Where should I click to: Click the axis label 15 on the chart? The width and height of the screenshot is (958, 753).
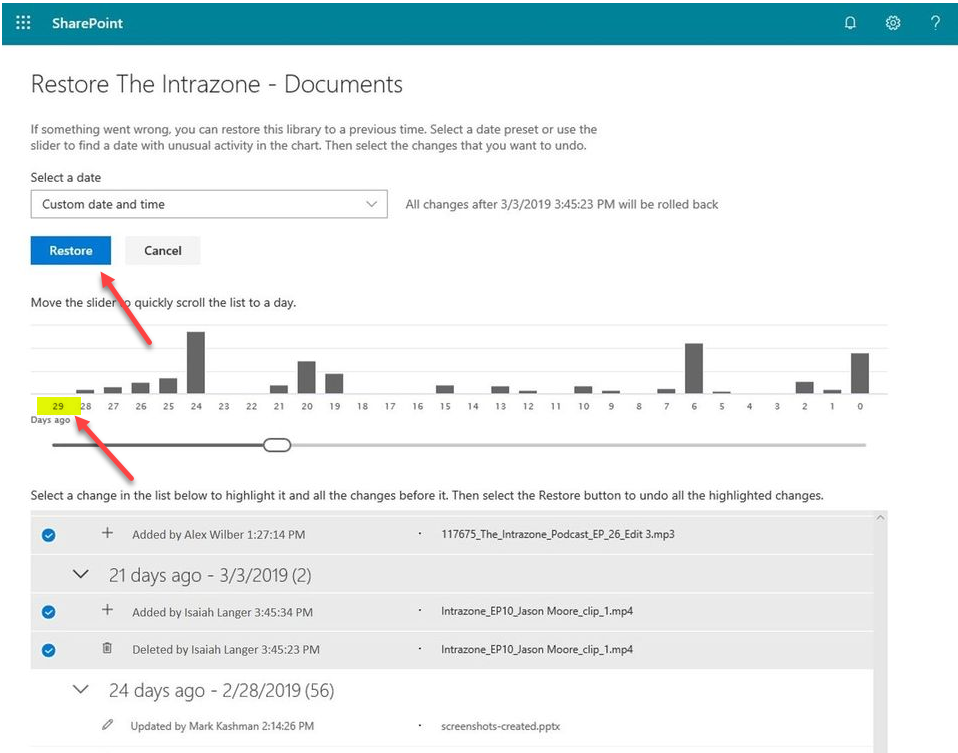point(445,406)
